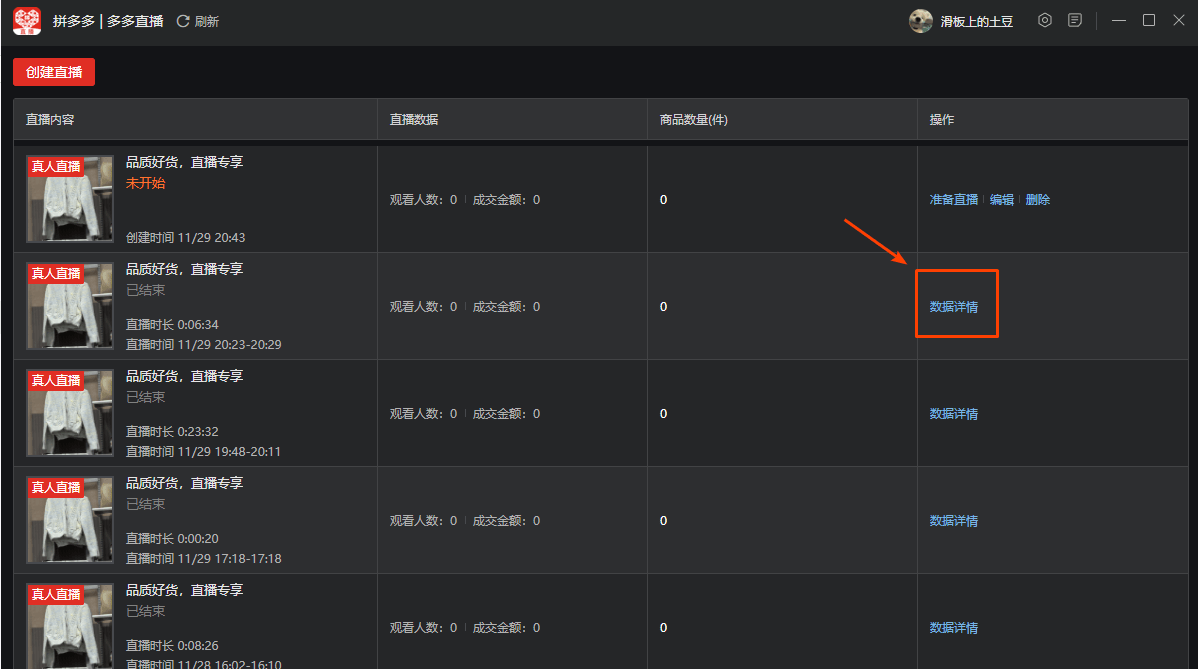Click the 商品数量(件) column header
The width and height of the screenshot is (1198, 669).
pos(693,120)
